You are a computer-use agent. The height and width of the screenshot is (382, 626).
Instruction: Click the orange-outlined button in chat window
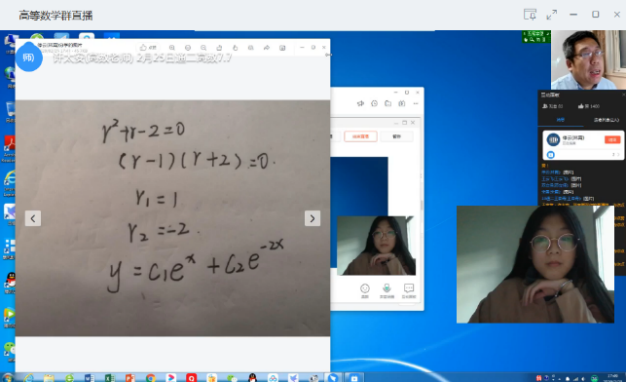point(360,137)
